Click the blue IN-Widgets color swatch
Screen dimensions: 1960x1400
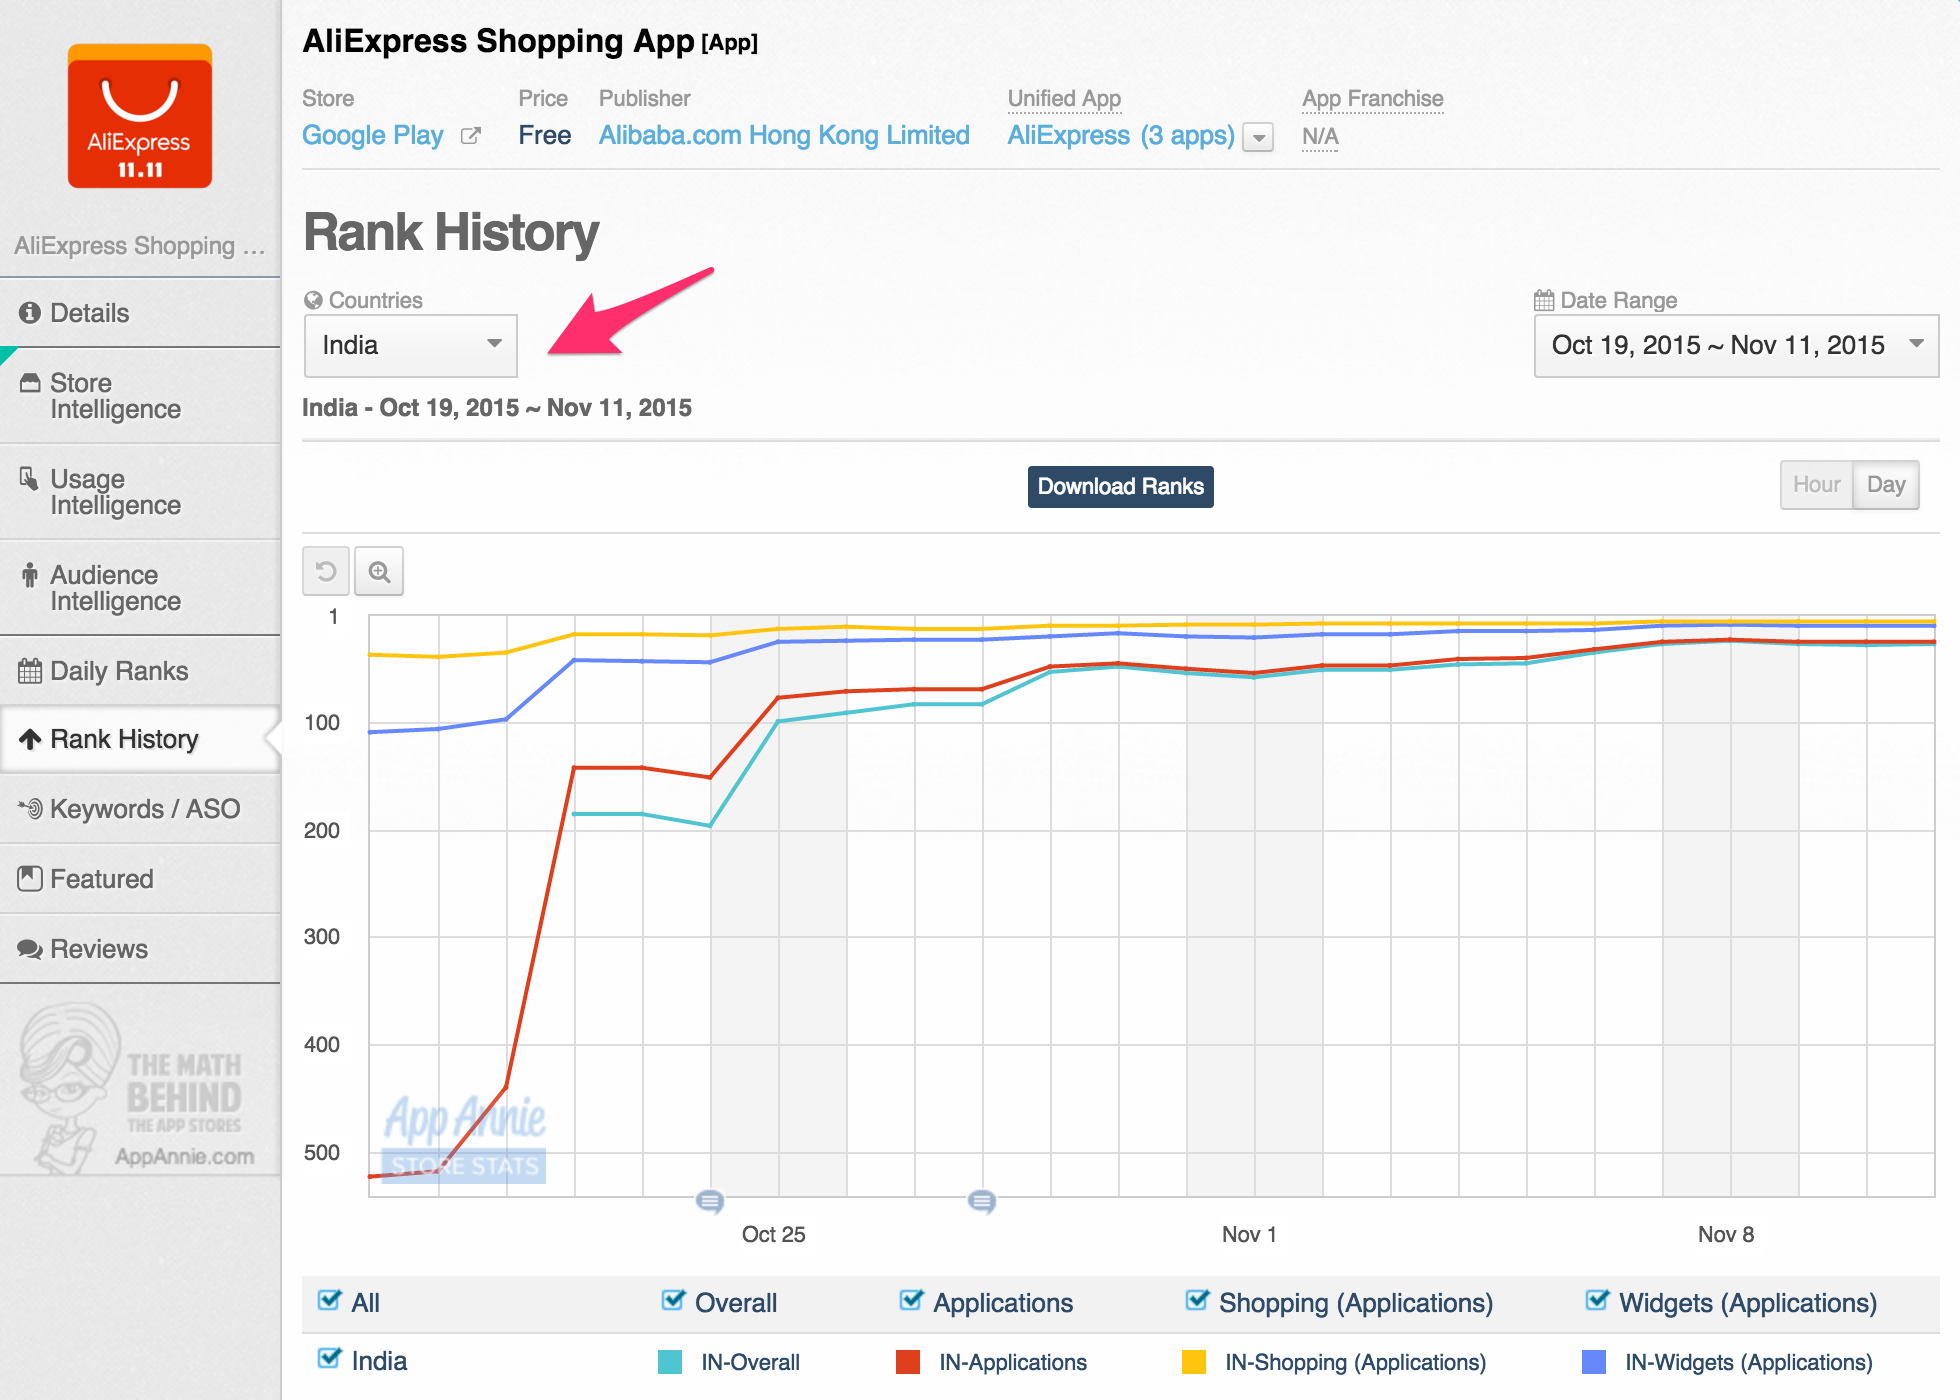tap(1594, 1362)
